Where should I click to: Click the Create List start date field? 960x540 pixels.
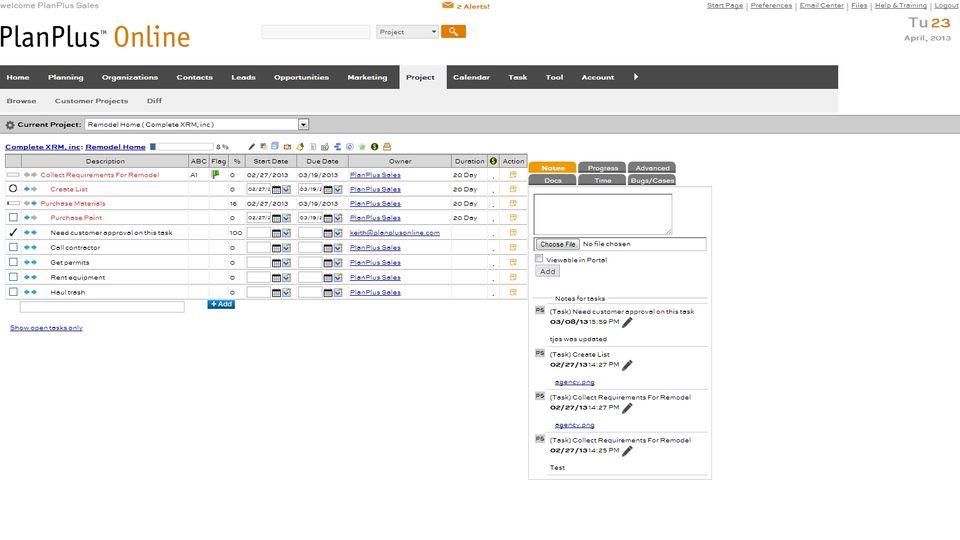tap(258, 189)
